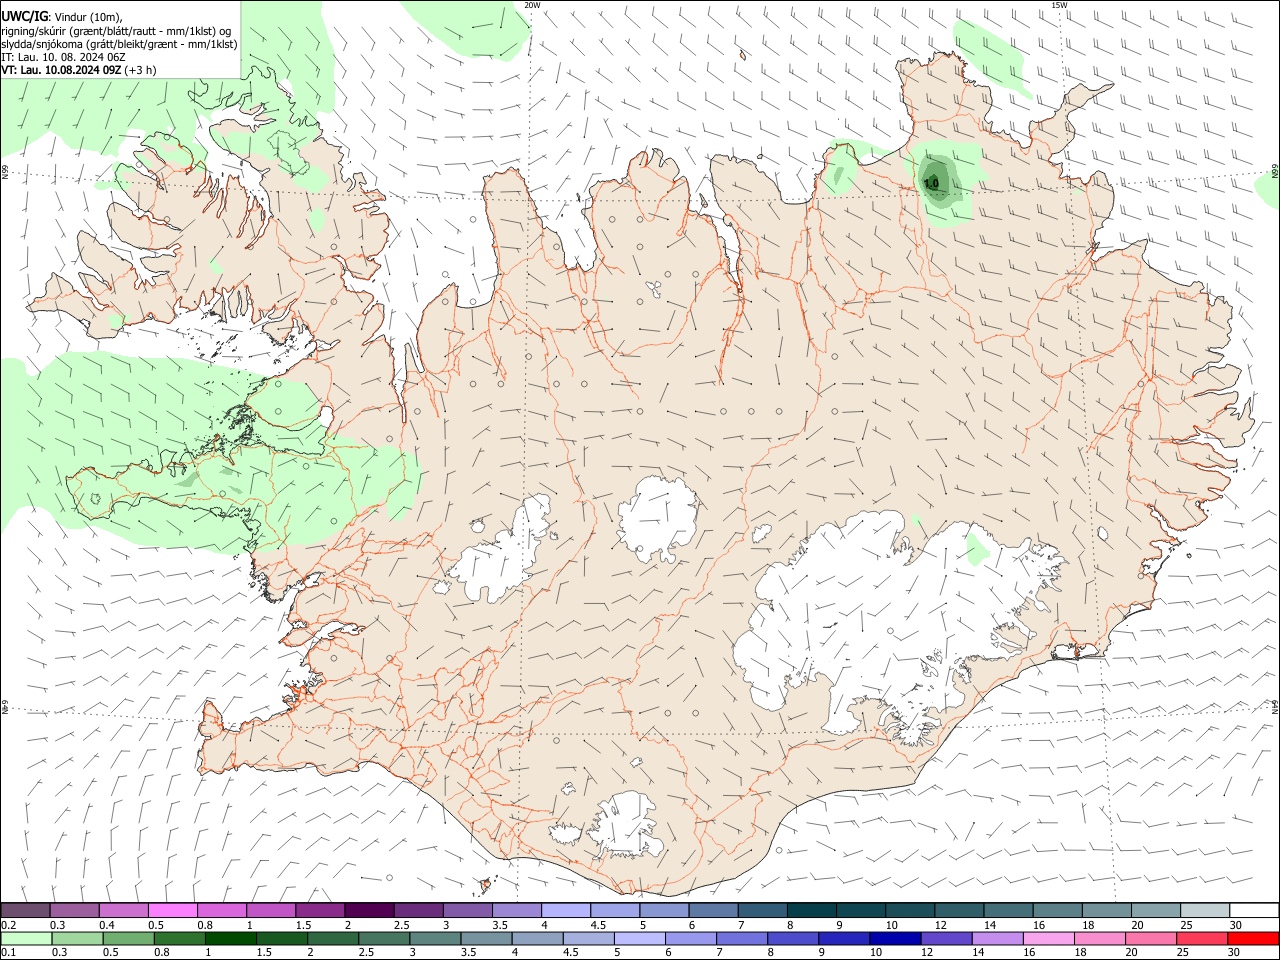Click the '20W' longitude label
1280x960 pixels.
(532, 5)
